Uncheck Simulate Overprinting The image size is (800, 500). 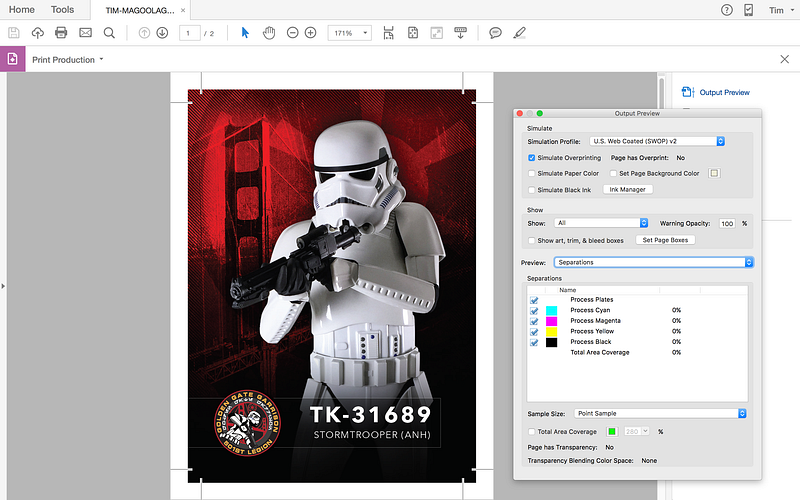coord(532,158)
